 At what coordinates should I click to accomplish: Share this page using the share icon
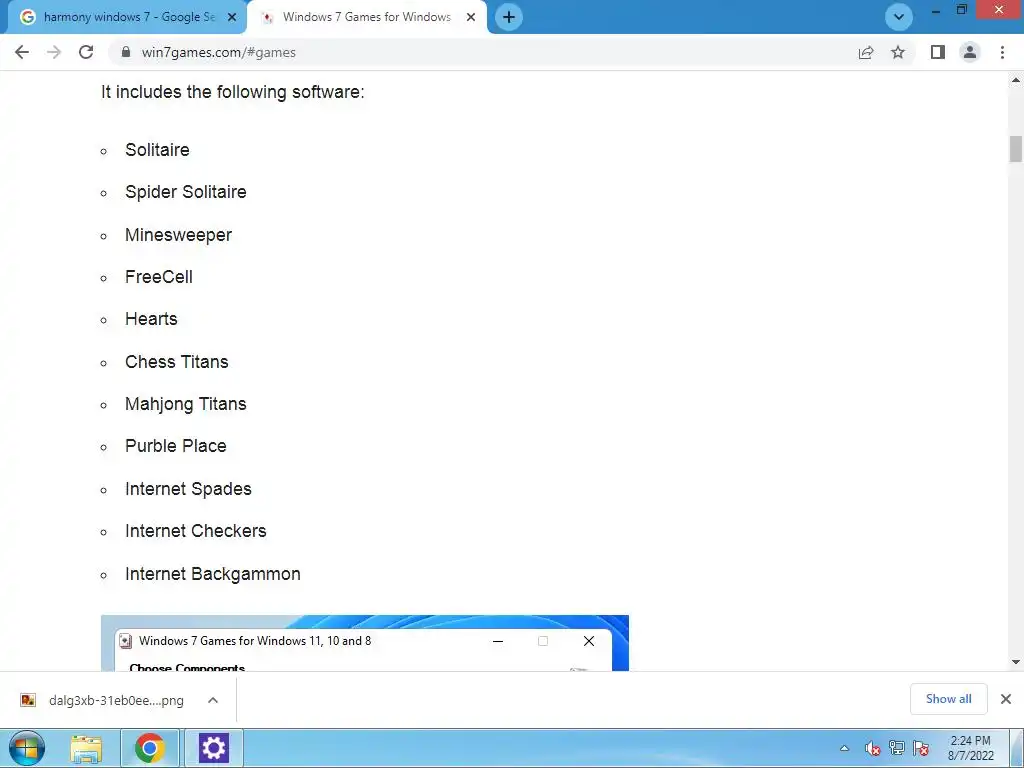(x=866, y=52)
